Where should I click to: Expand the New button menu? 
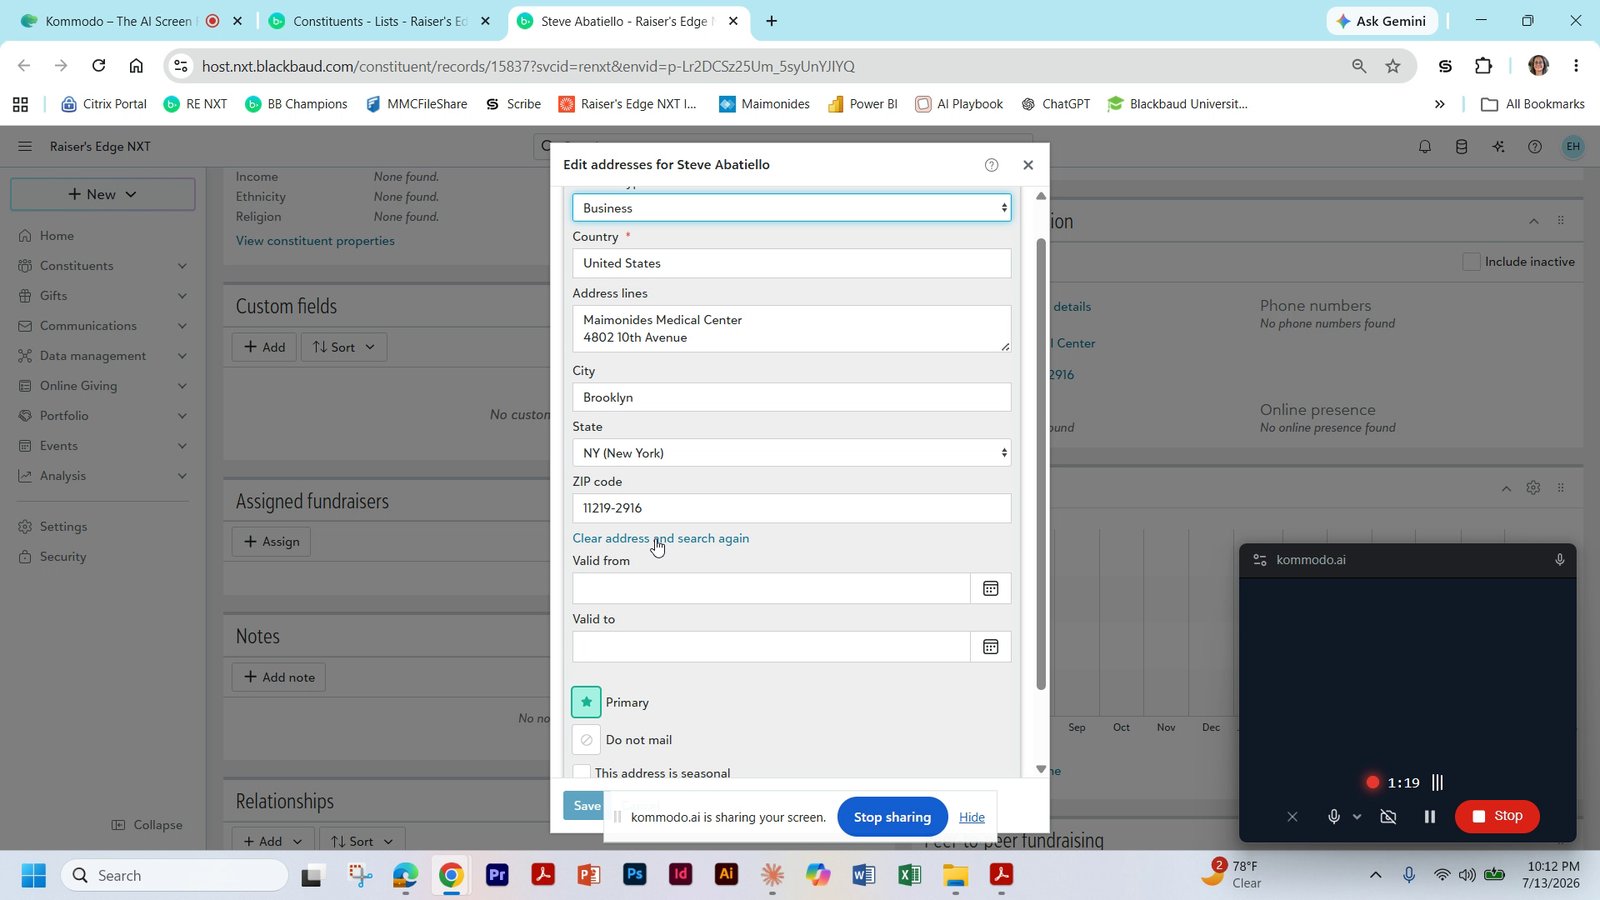102,194
